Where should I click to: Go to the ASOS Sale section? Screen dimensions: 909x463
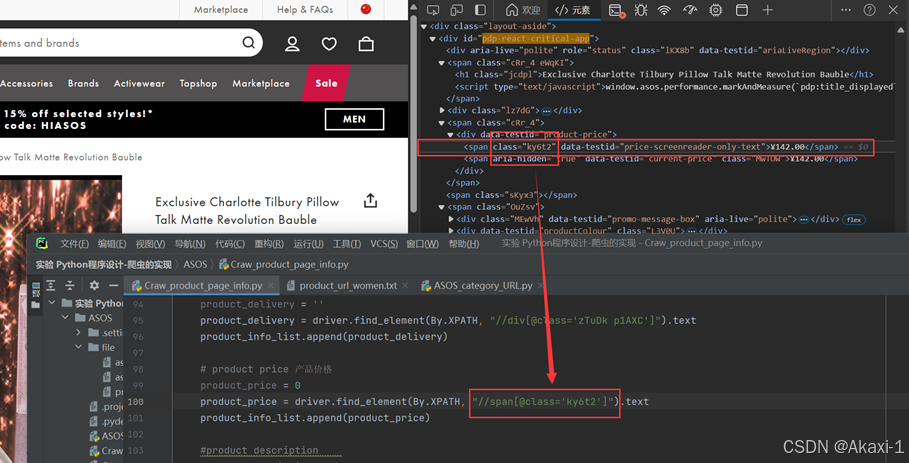pos(326,83)
